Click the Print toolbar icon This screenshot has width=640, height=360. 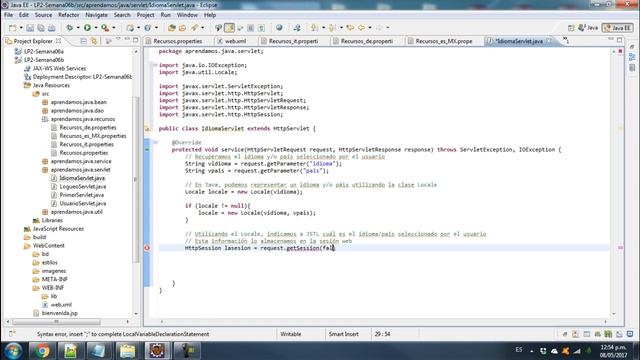(51, 28)
